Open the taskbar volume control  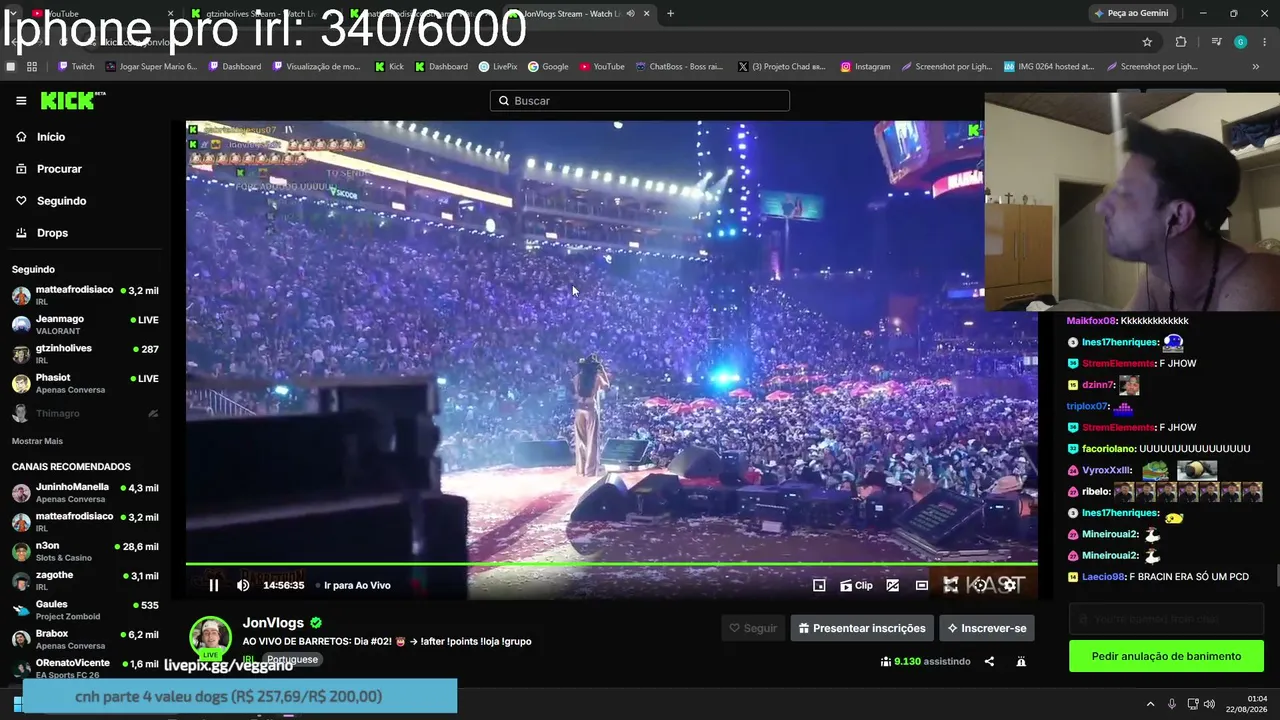[1208, 705]
